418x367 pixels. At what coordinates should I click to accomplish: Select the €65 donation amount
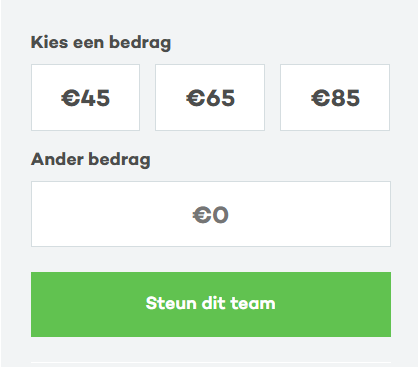pos(210,97)
